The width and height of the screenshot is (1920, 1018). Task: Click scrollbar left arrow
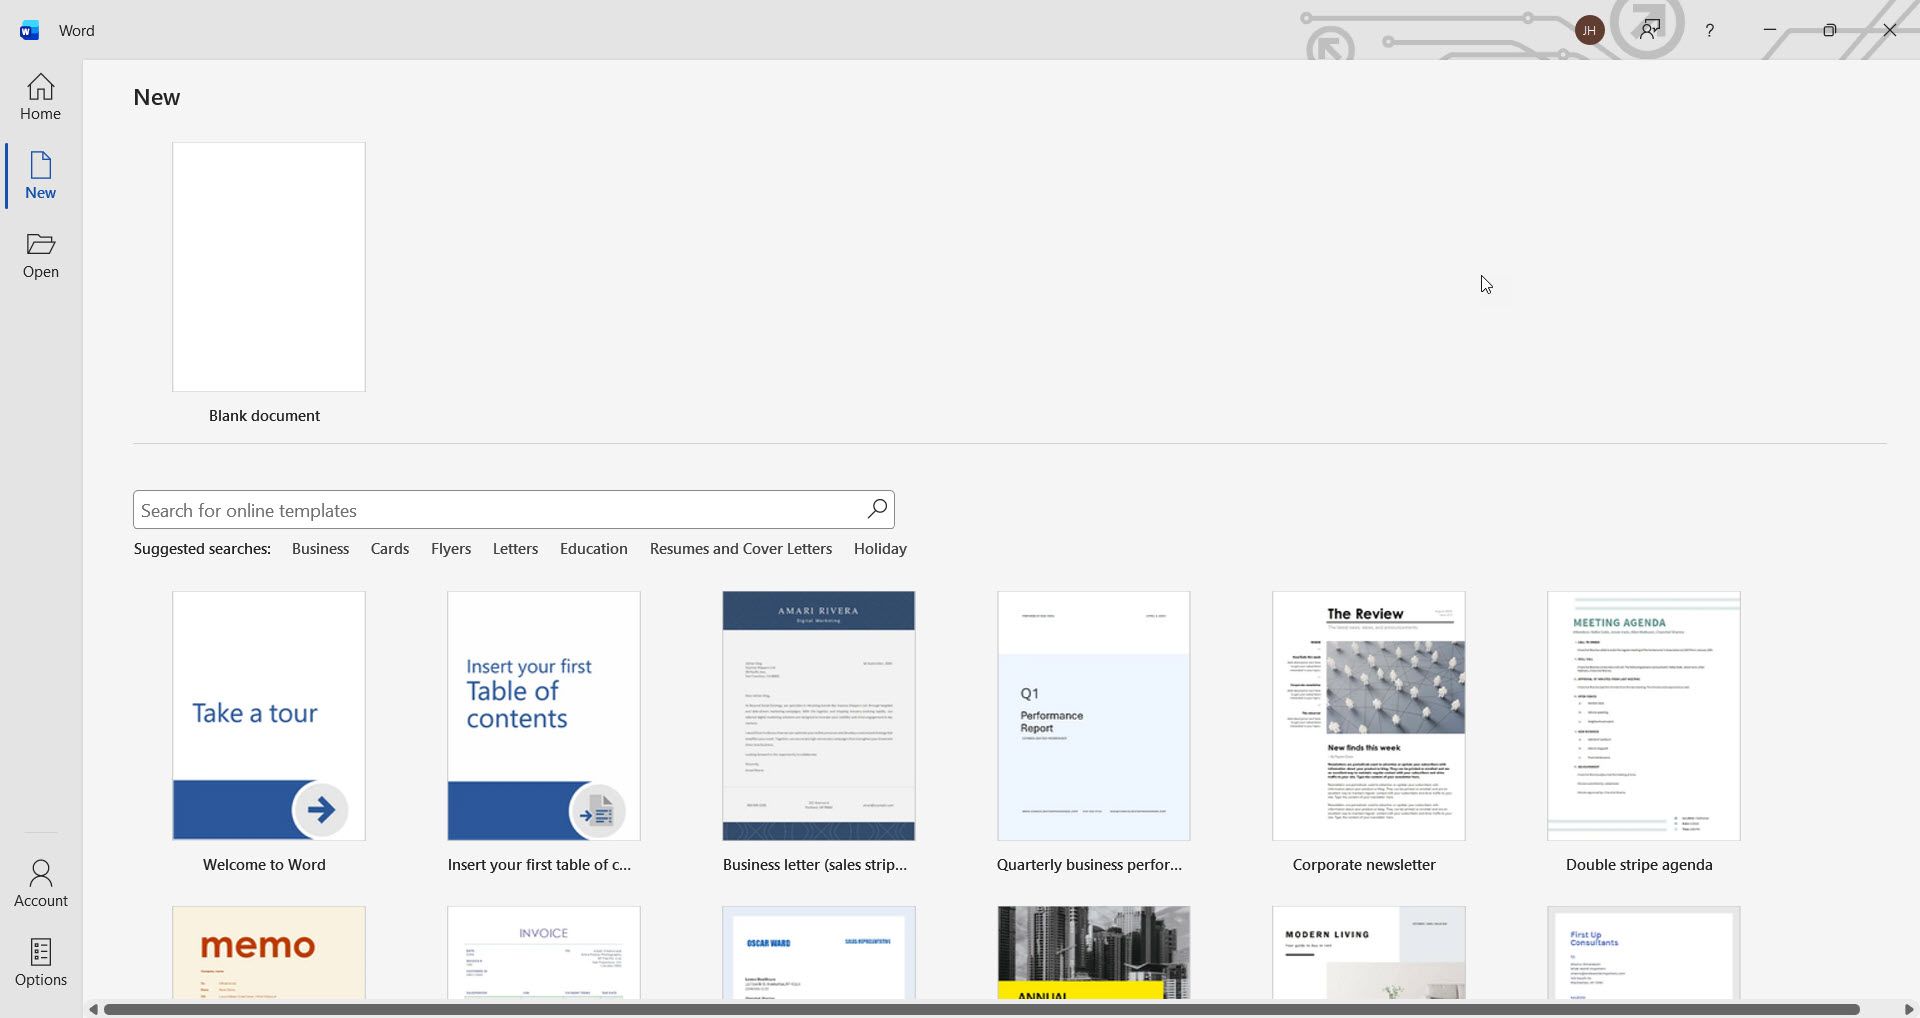coord(93,1009)
